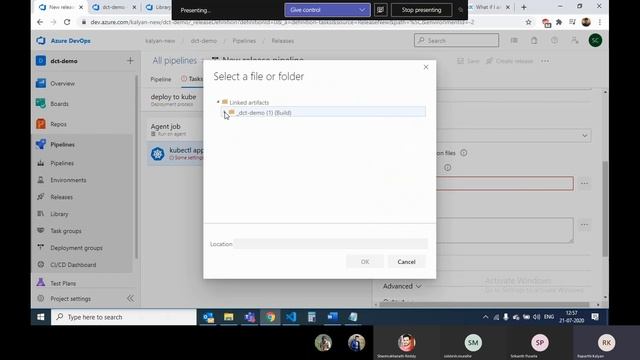
Task: Click the All pipelines breadcrumb
Action: click(x=174, y=61)
